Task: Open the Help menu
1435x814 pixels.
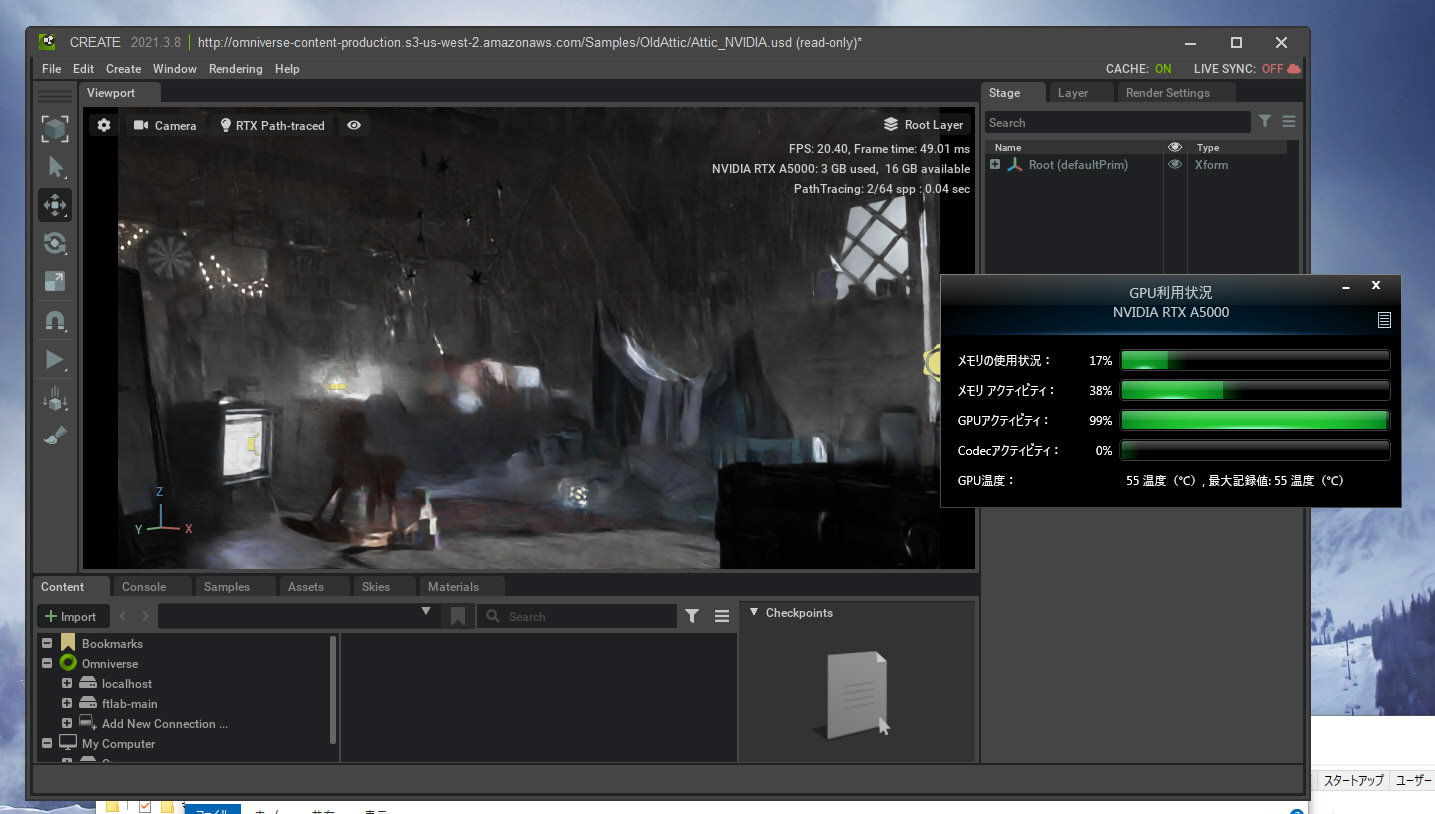Action: coord(287,69)
